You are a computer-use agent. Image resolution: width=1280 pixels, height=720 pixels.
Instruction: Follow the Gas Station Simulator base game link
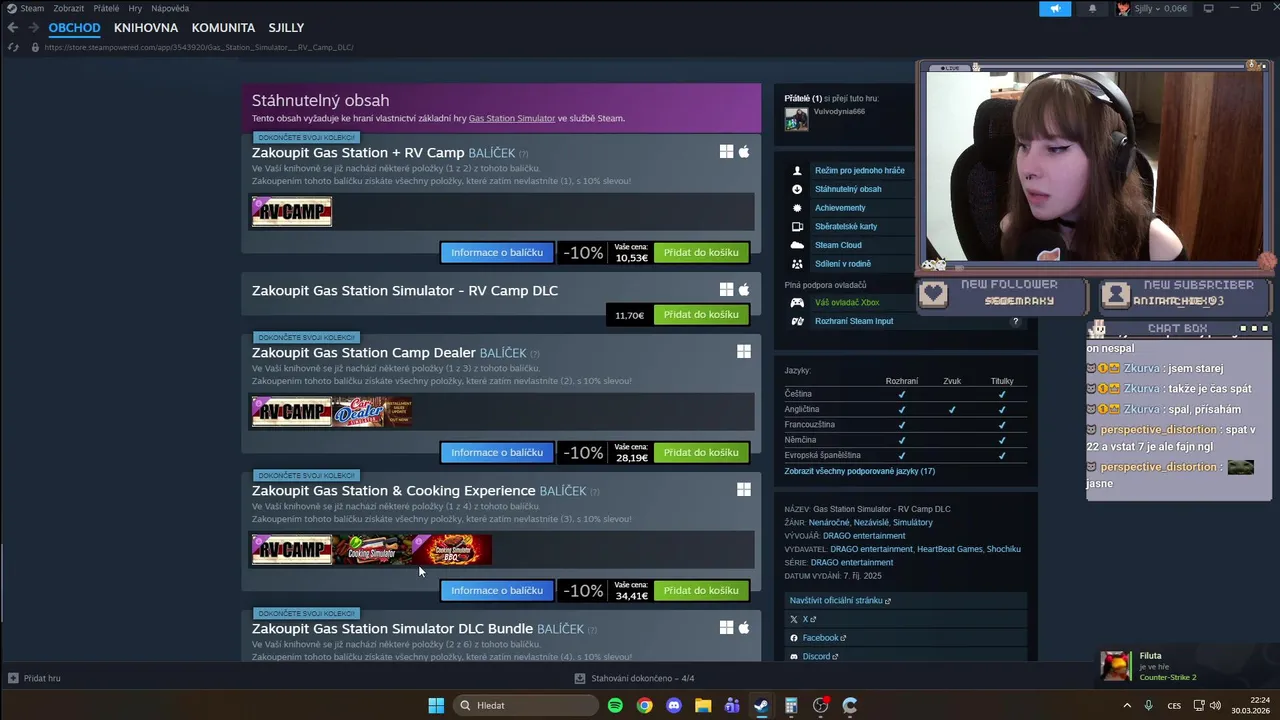(x=511, y=118)
